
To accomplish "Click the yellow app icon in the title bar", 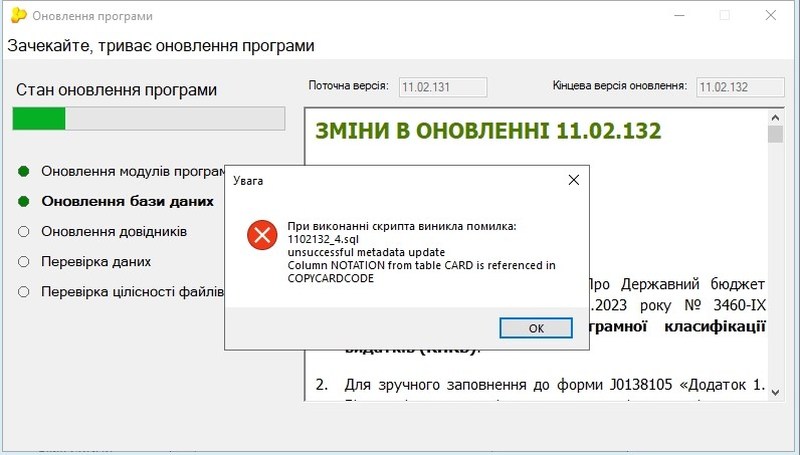I will pyautogui.click(x=17, y=16).
